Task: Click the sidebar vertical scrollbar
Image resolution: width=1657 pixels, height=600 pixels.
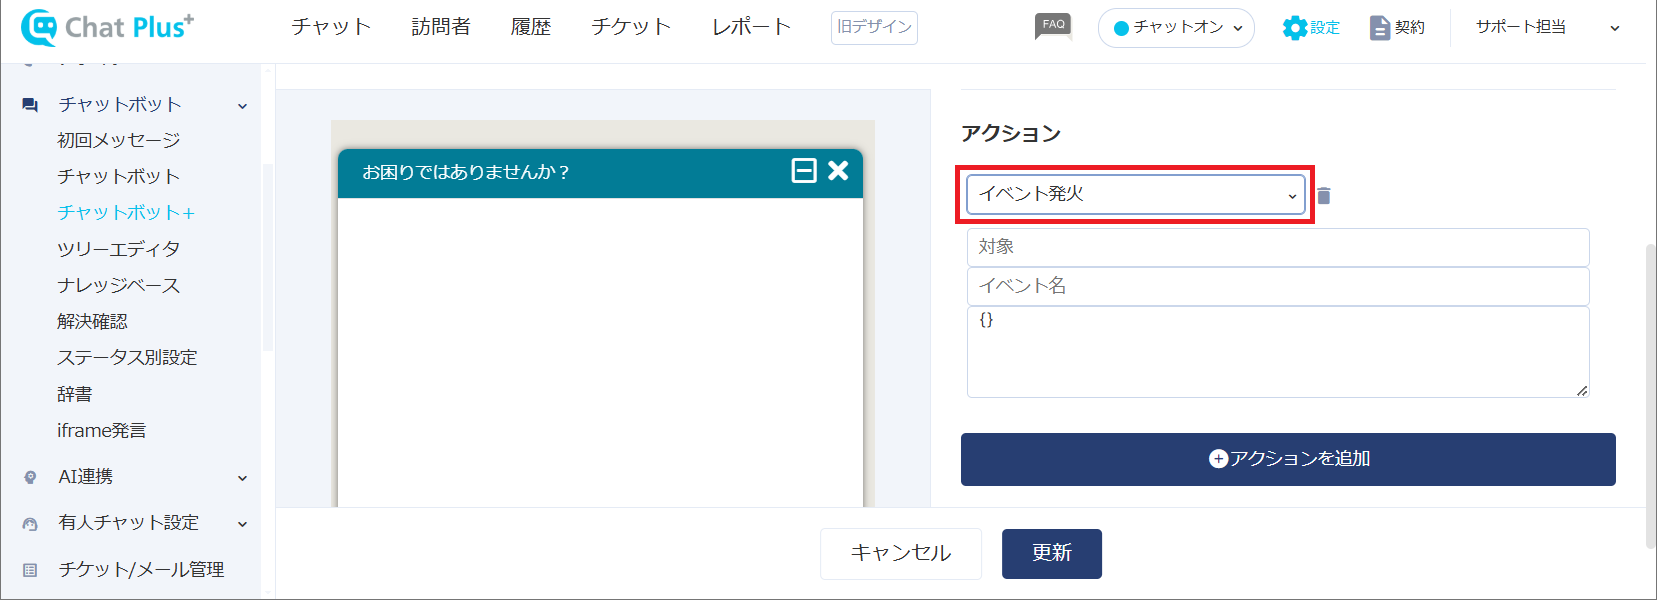Action: [x=267, y=257]
